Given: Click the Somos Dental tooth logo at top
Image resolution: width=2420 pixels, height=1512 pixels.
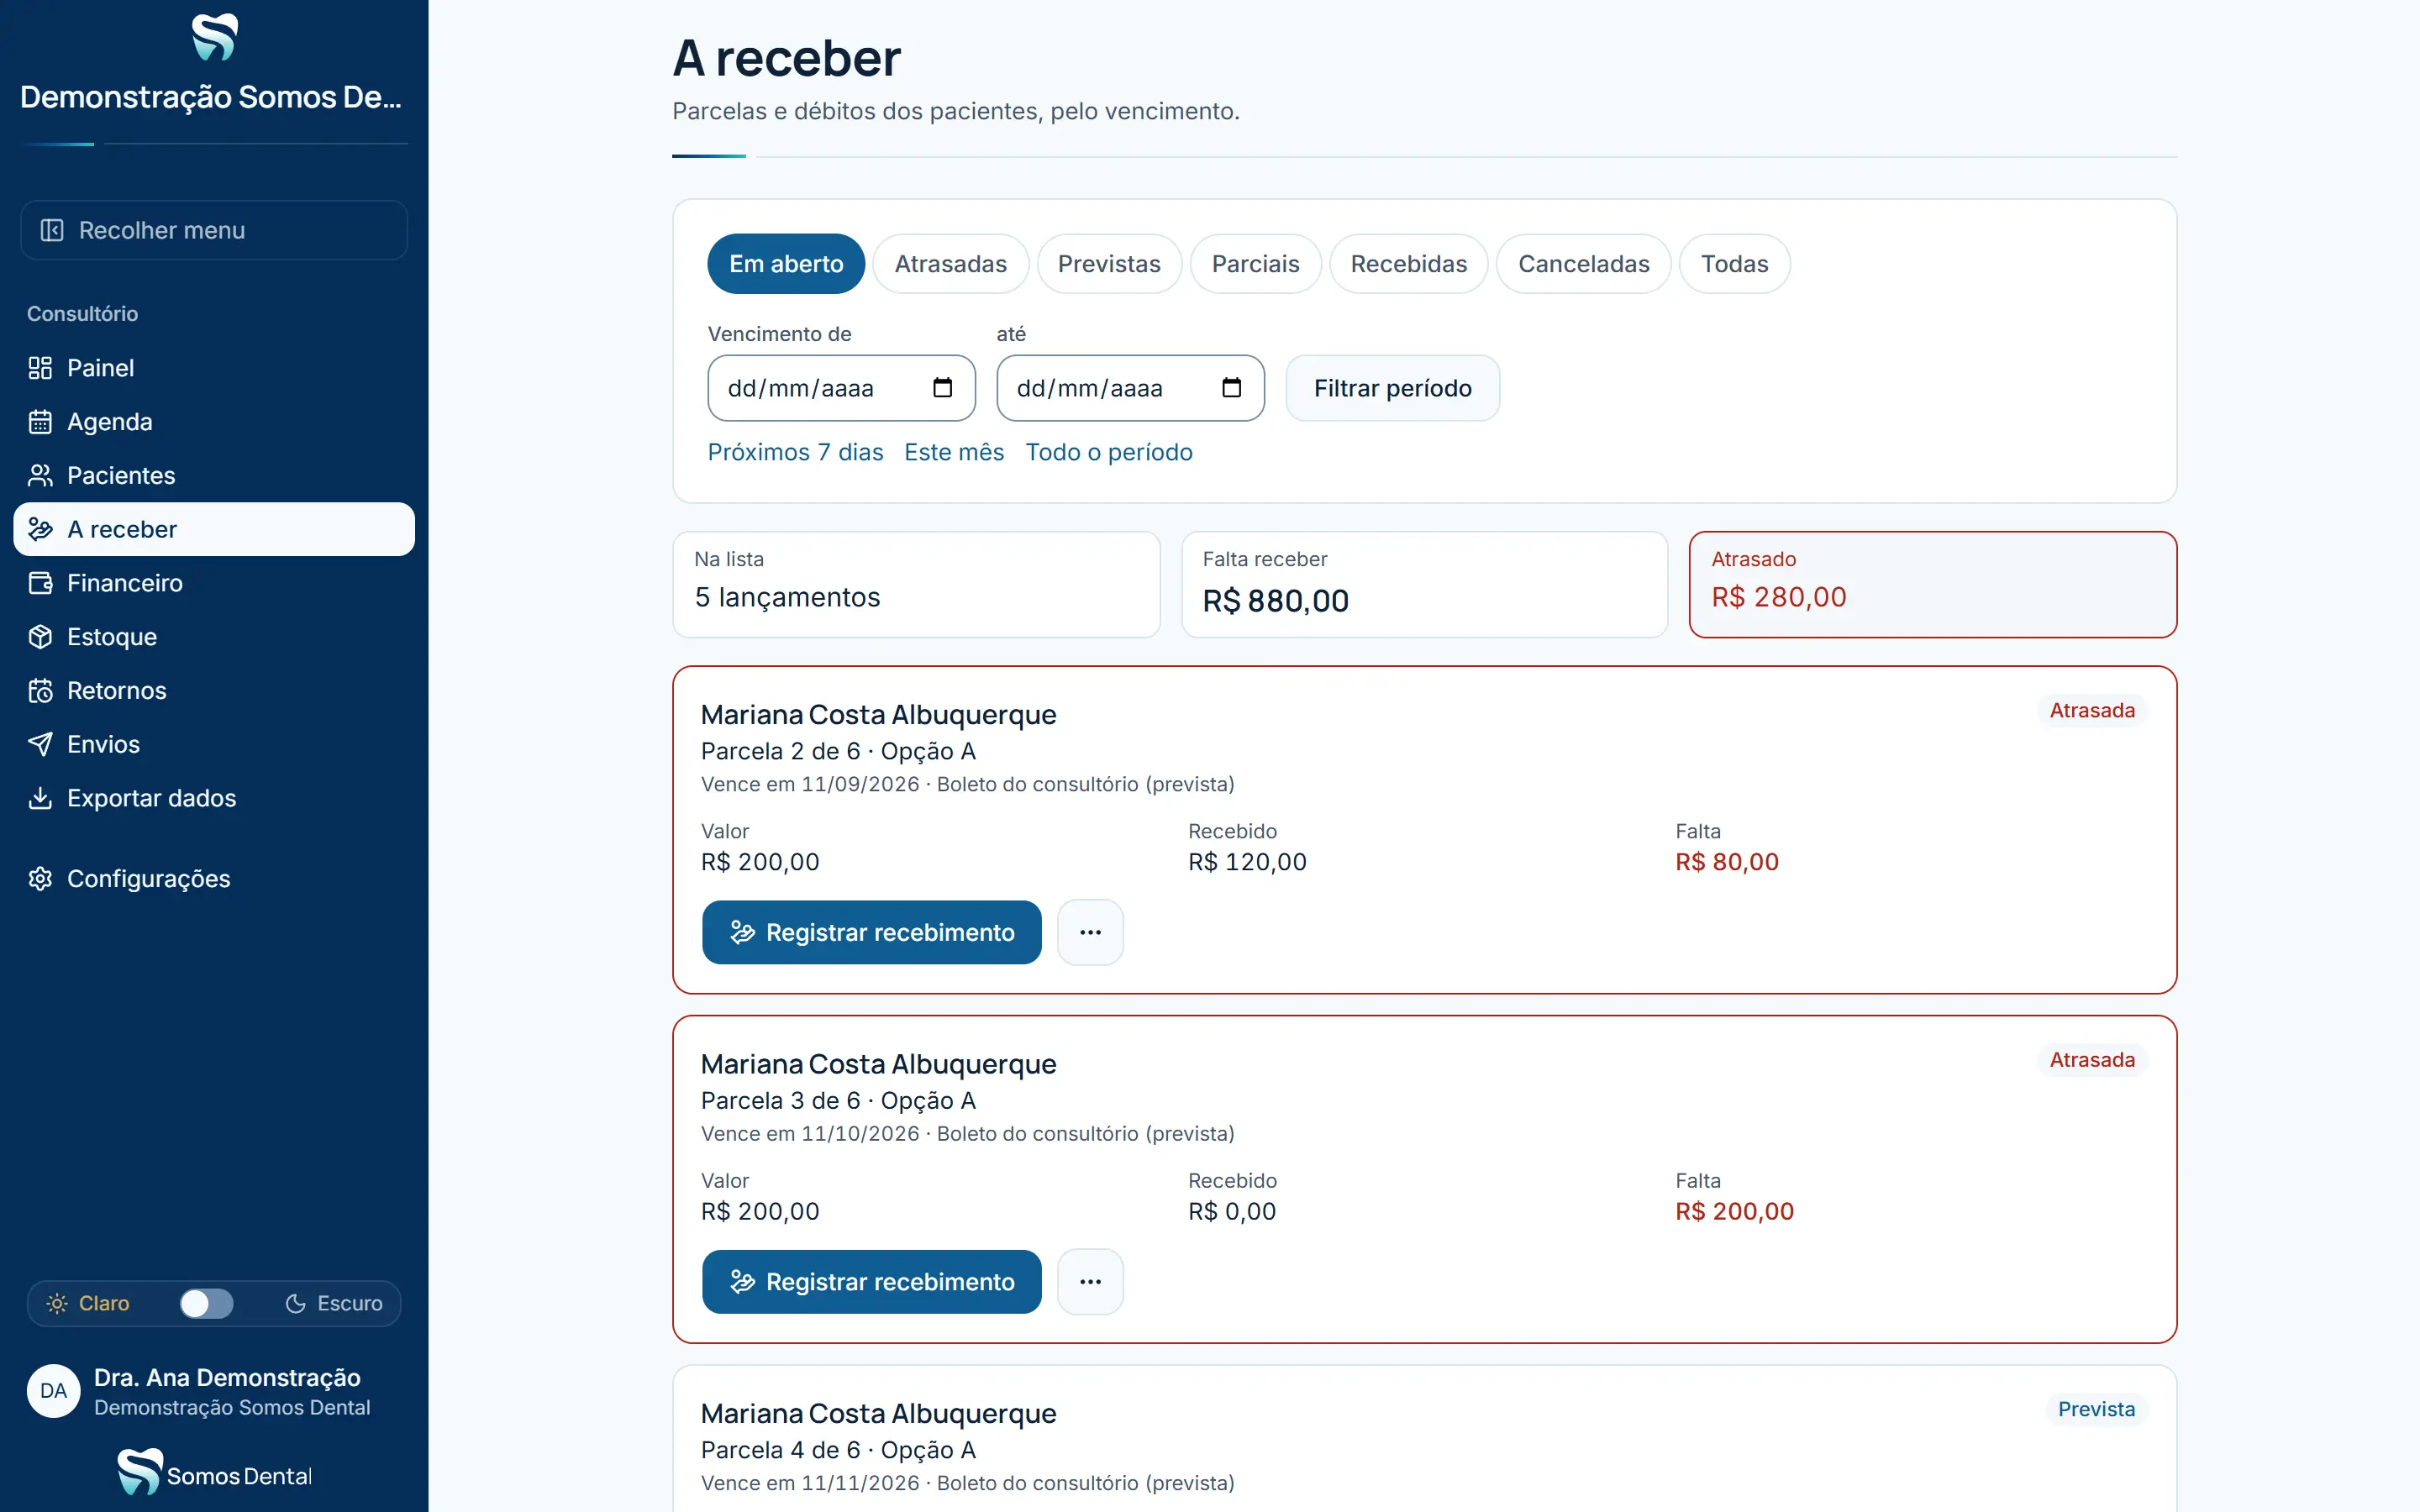Looking at the screenshot, I should [x=214, y=37].
